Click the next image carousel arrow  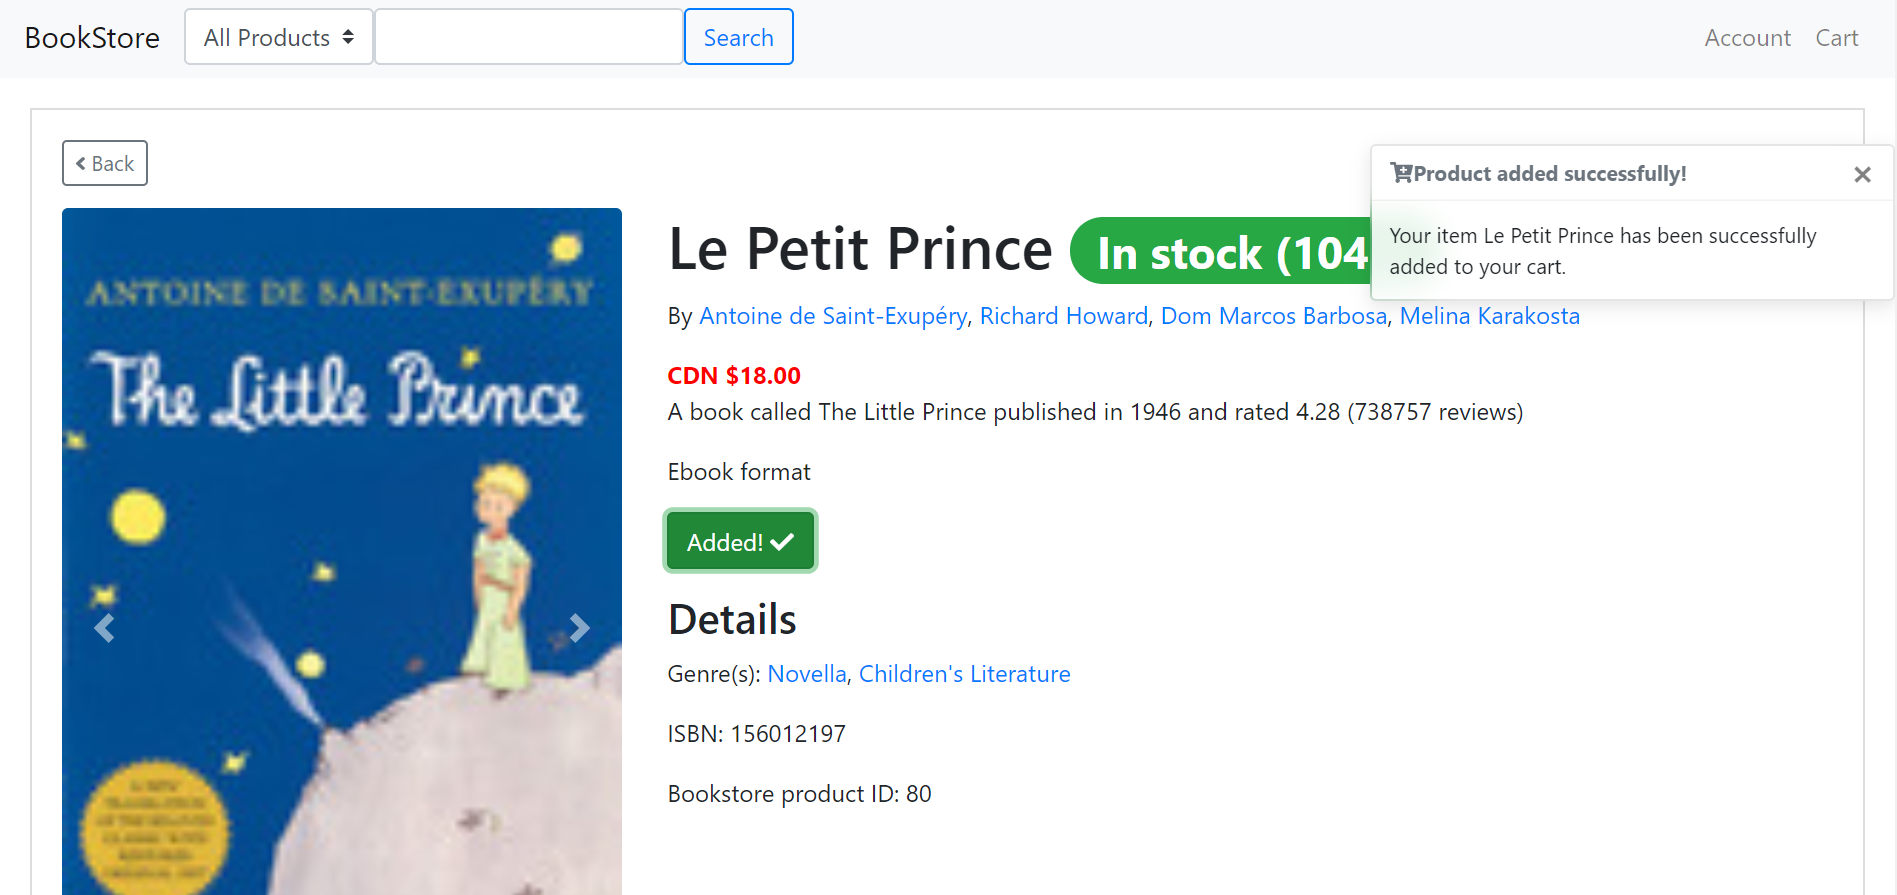point(579,628)
